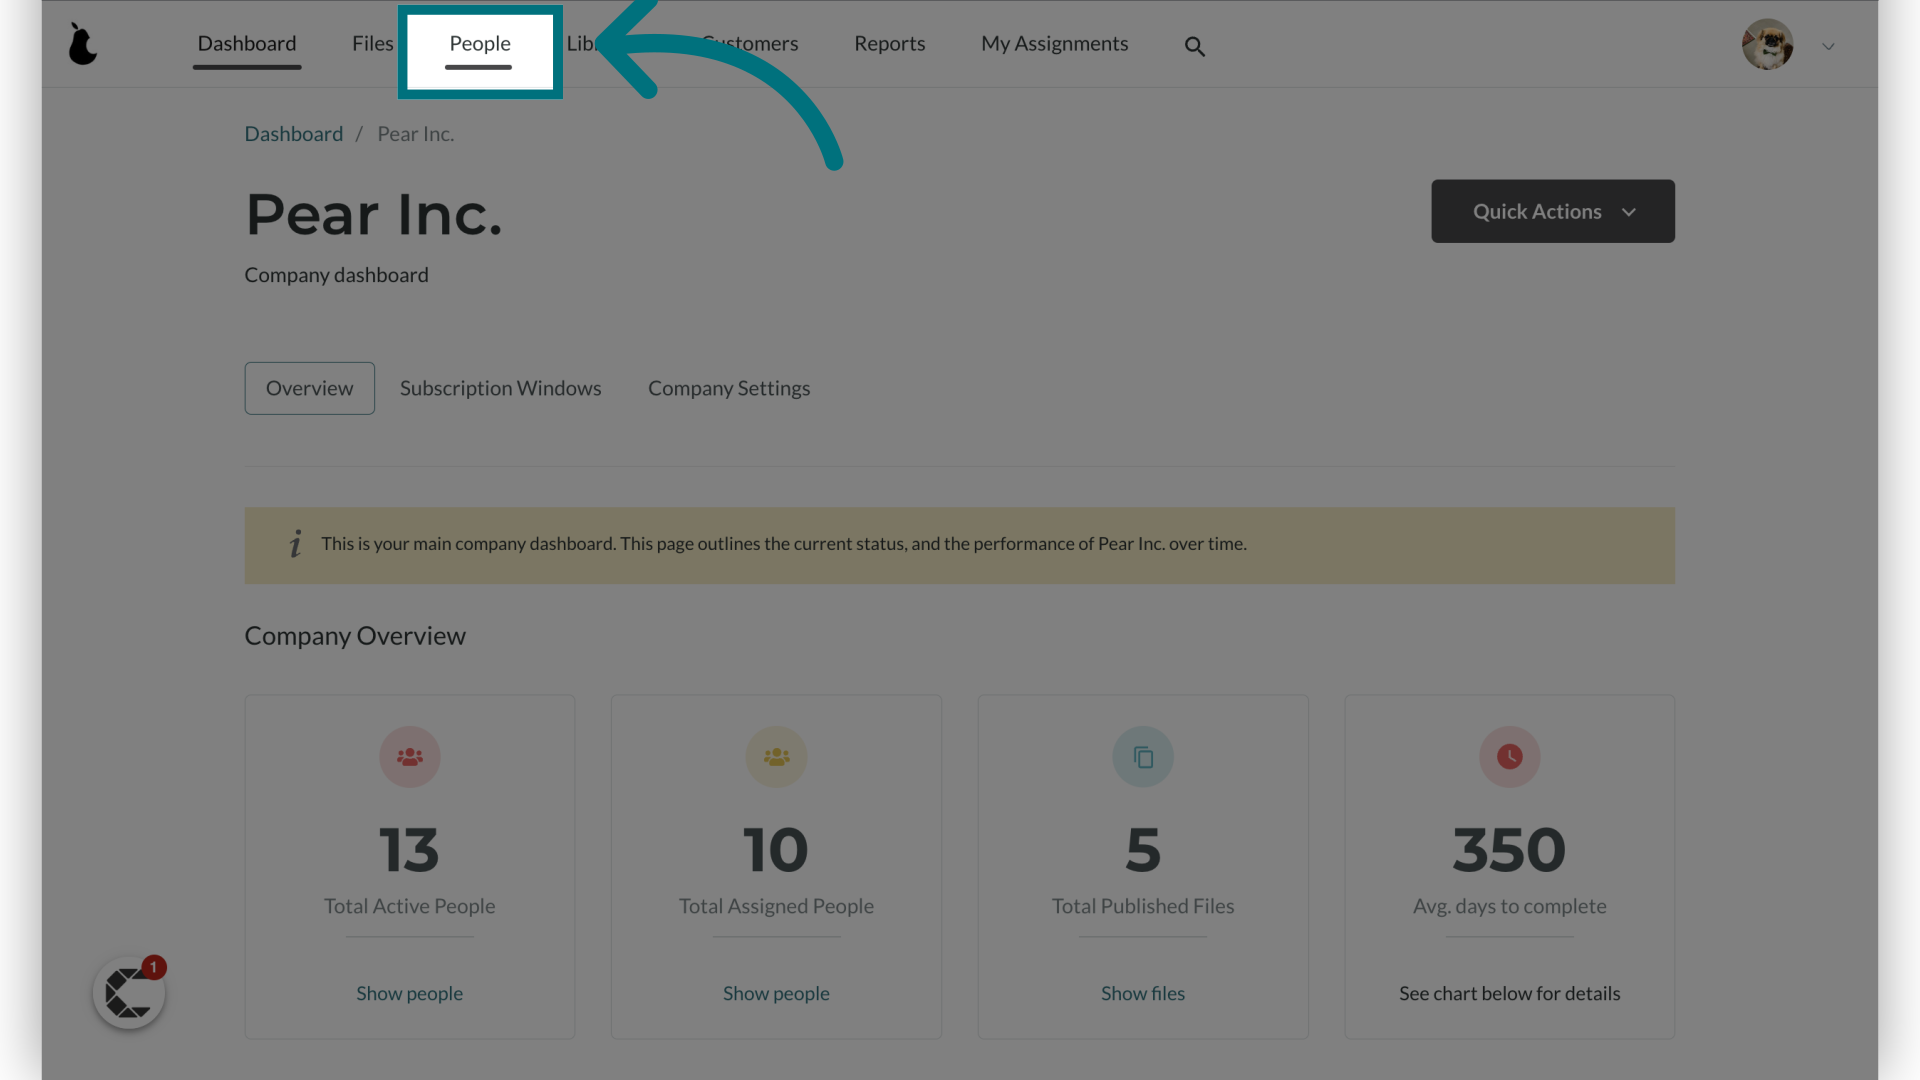
Task: Select the Overview tab
Action: click(x=309, y=388)
